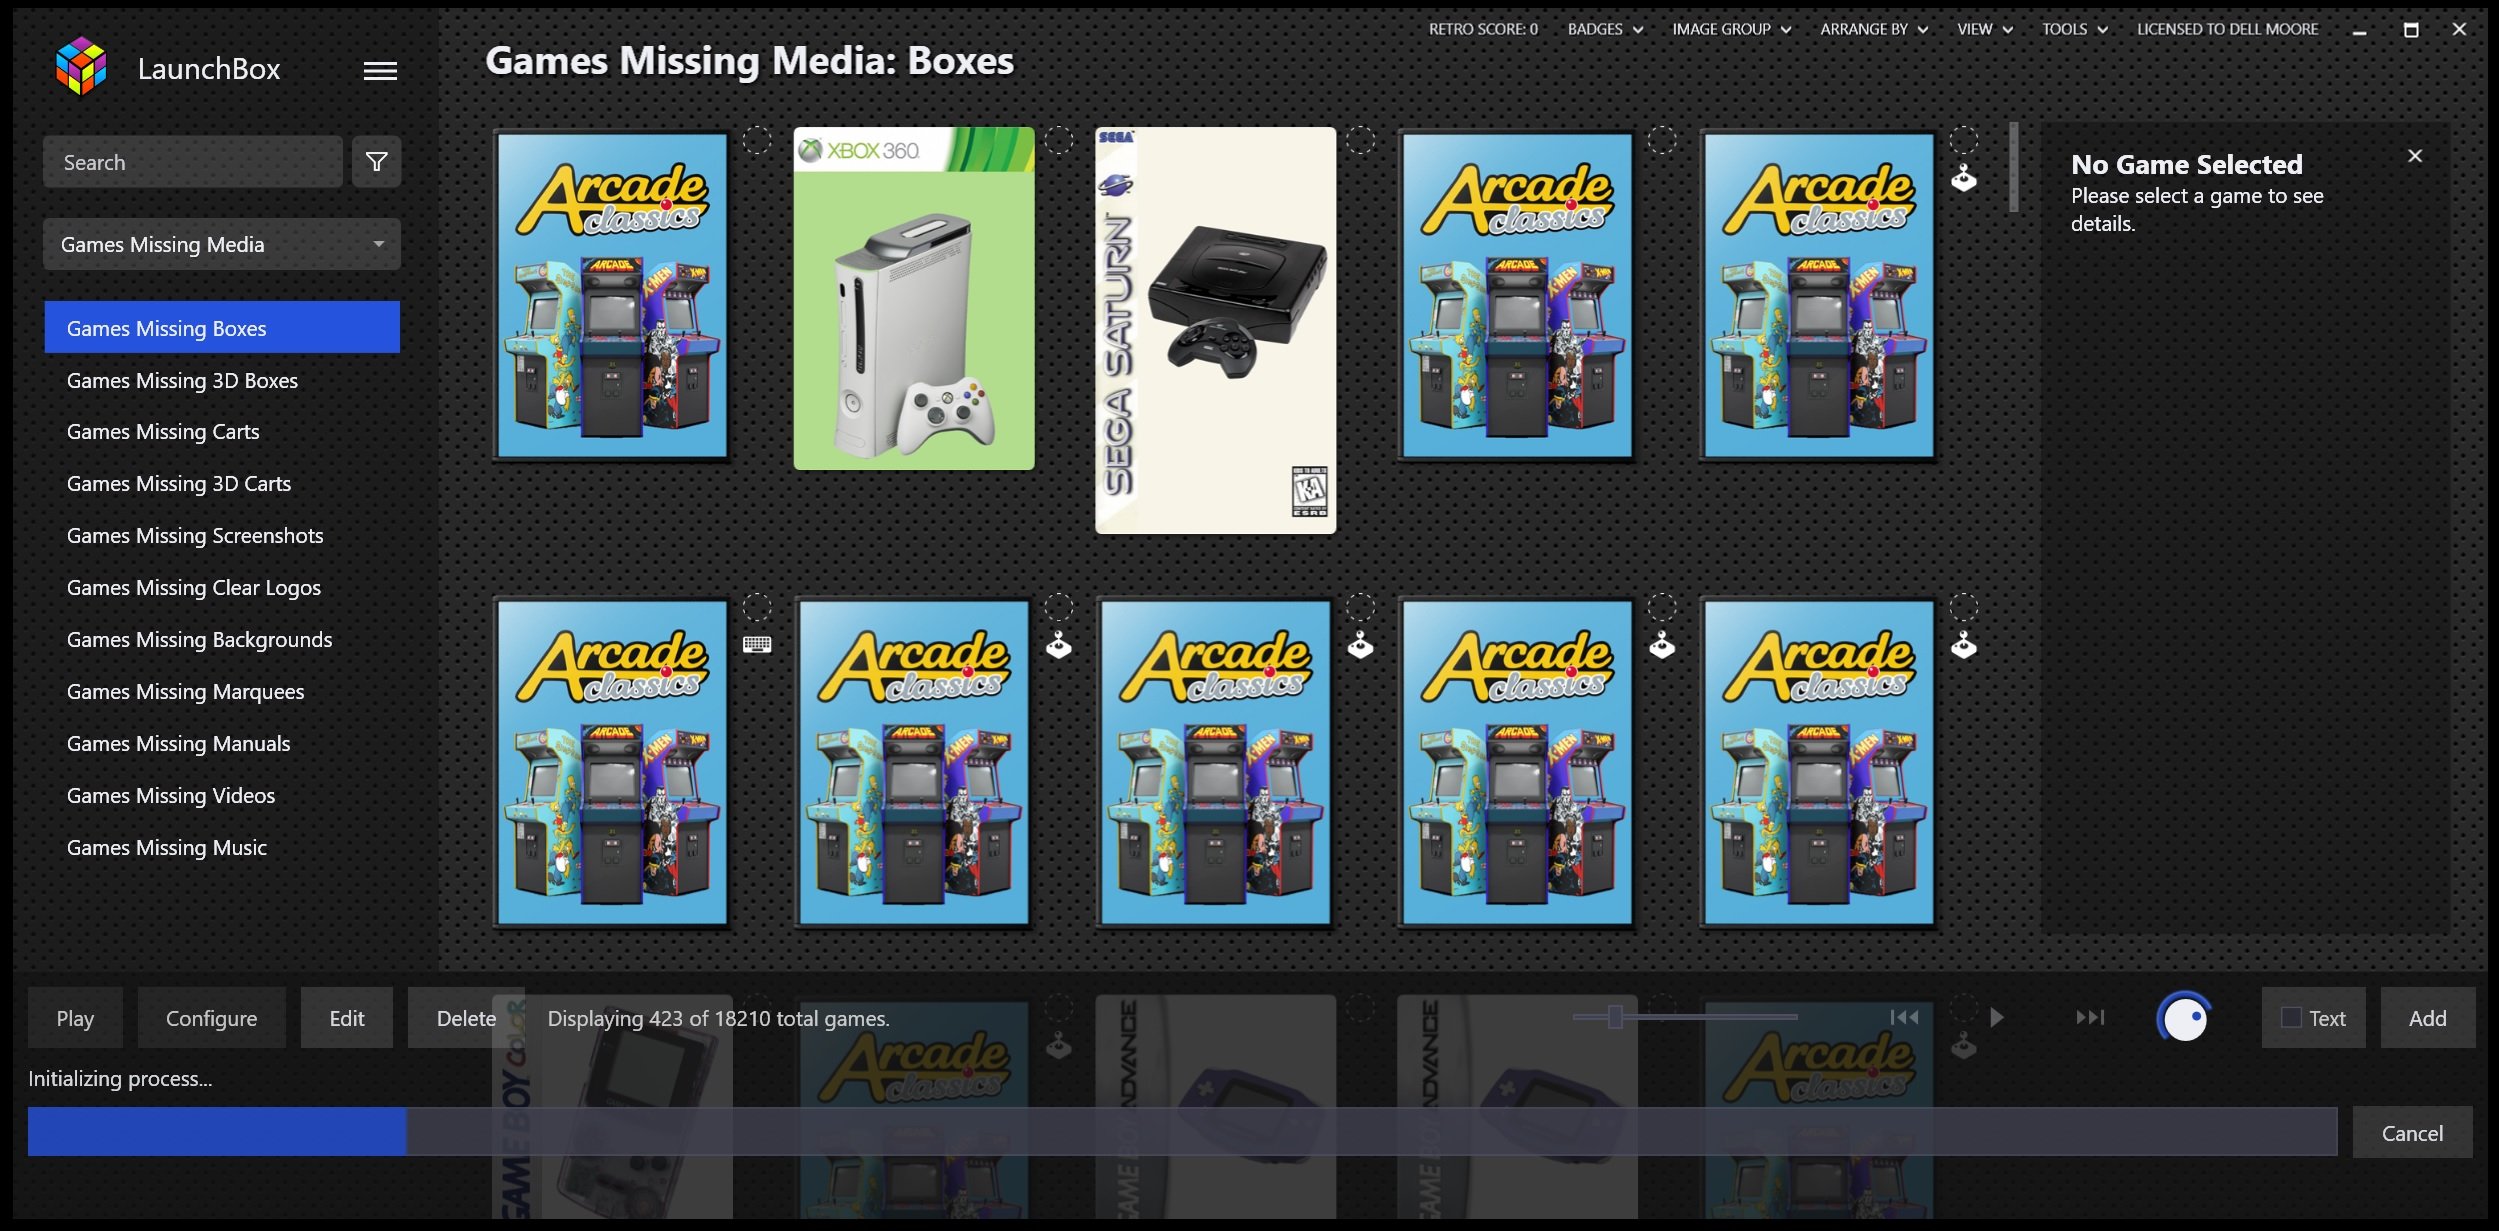Image resolution: width=2499 pixels, height=1231 pixels.
Task: Open the Image Group dropdown menu
Action: pyautogui.click(x=1731, y=29)
